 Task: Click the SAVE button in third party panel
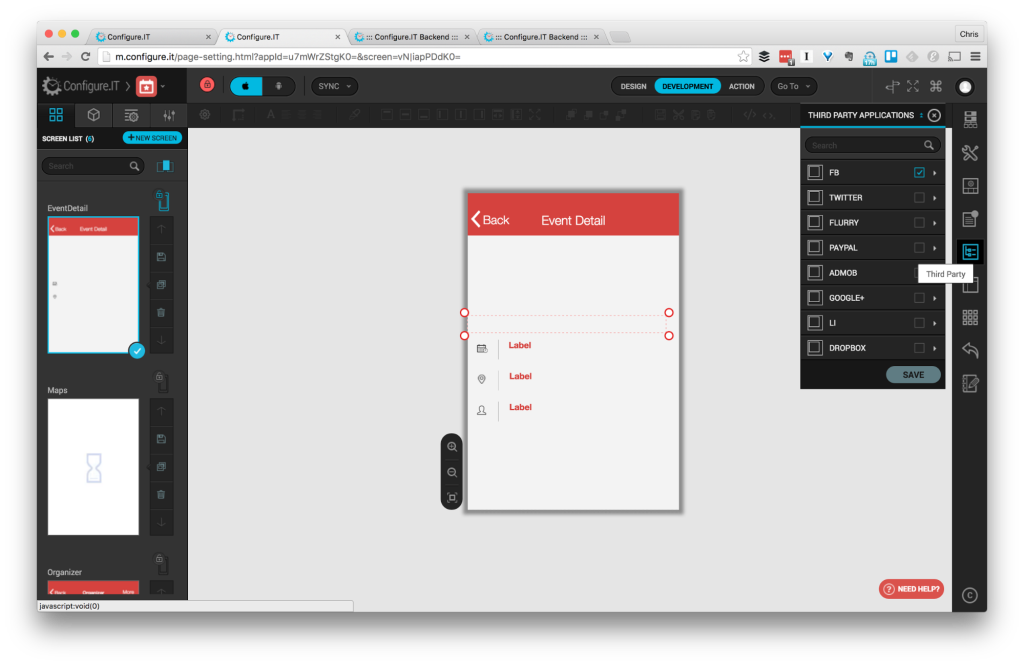(x=913, y=375)
